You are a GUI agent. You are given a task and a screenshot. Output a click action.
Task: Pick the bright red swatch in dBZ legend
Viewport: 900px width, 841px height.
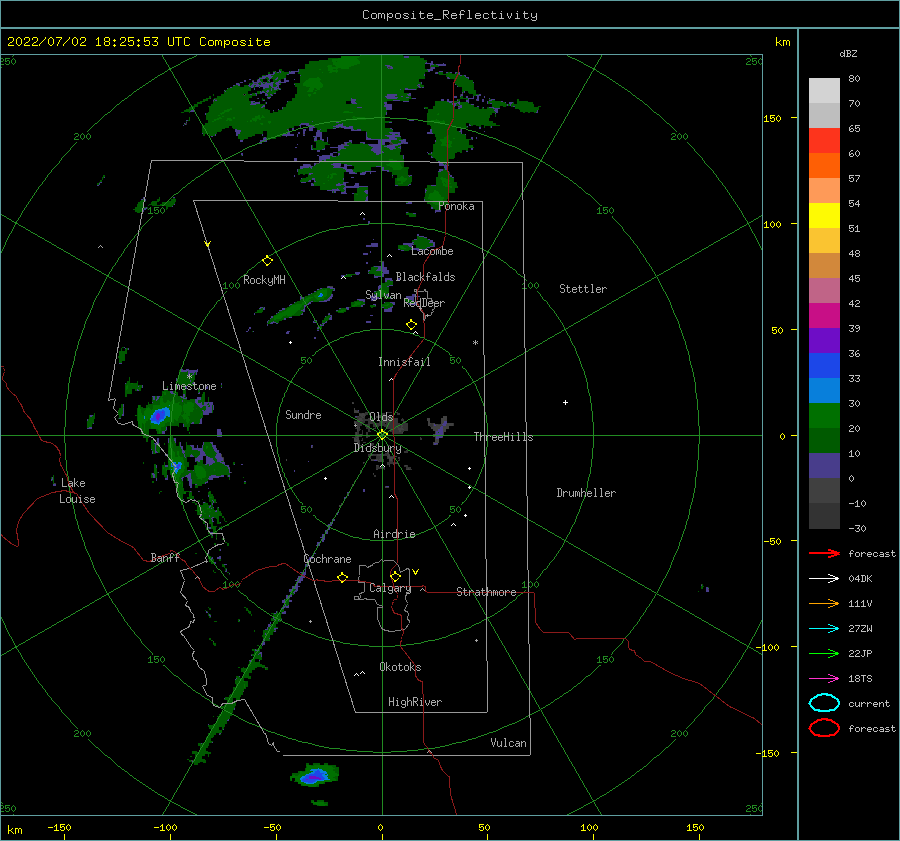pyautogui.click(x=824, y=140)
